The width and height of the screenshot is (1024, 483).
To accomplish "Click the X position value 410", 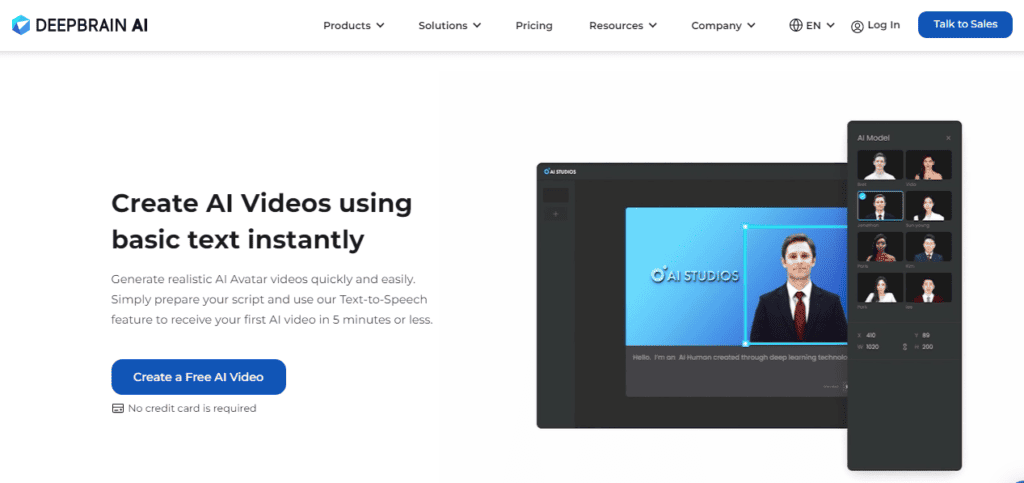I will coord(871,335).
